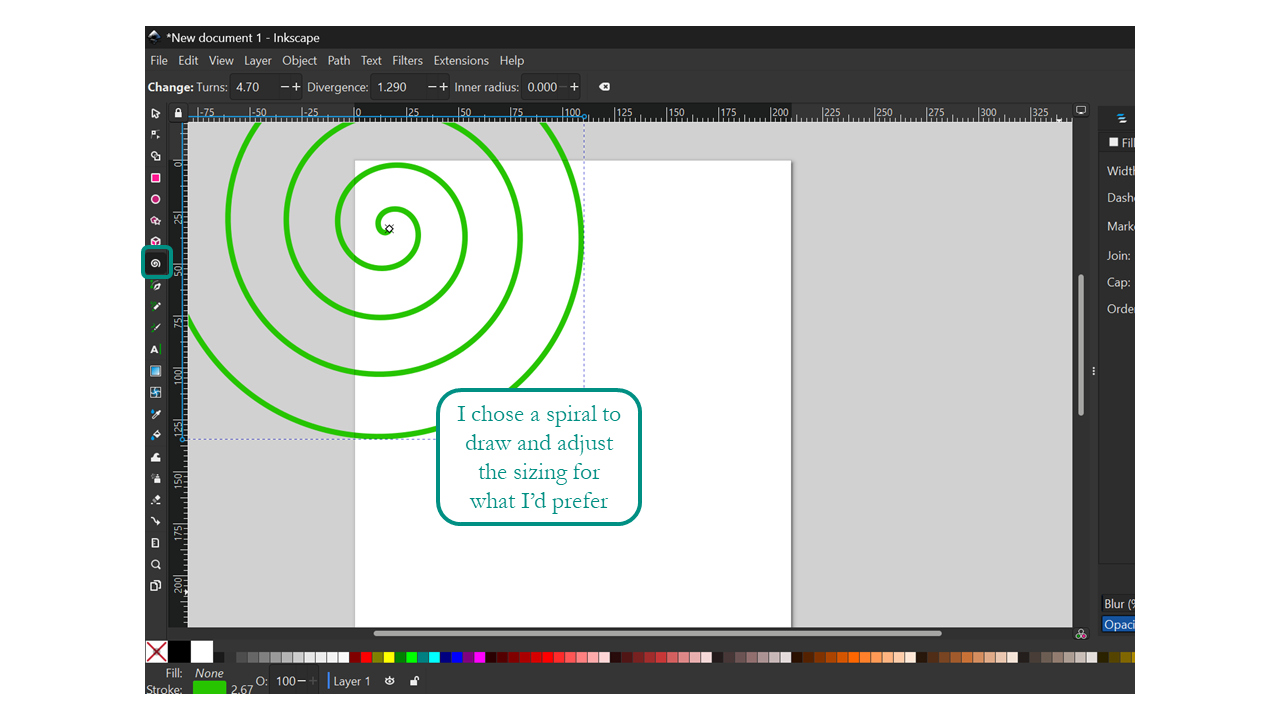The height and width of the screenshot is (720, 1280).
Task: Select the Mesh gradient tool
Action: 155,392
